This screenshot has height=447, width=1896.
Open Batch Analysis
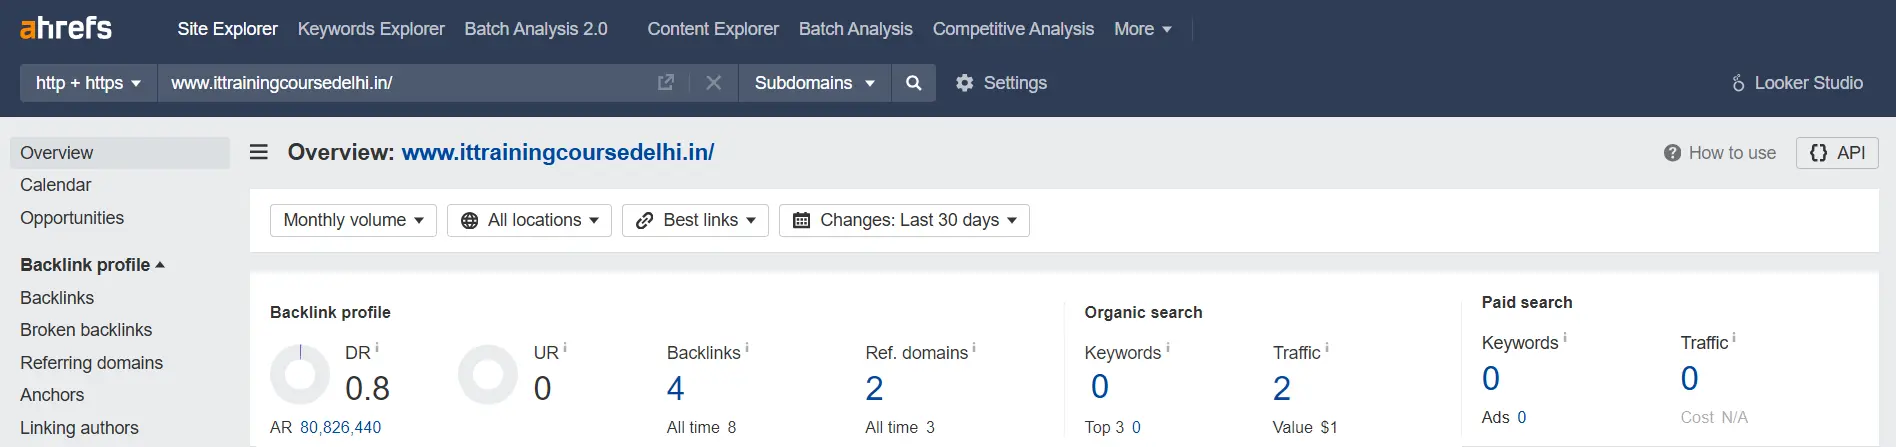click(x=856, y=29)
